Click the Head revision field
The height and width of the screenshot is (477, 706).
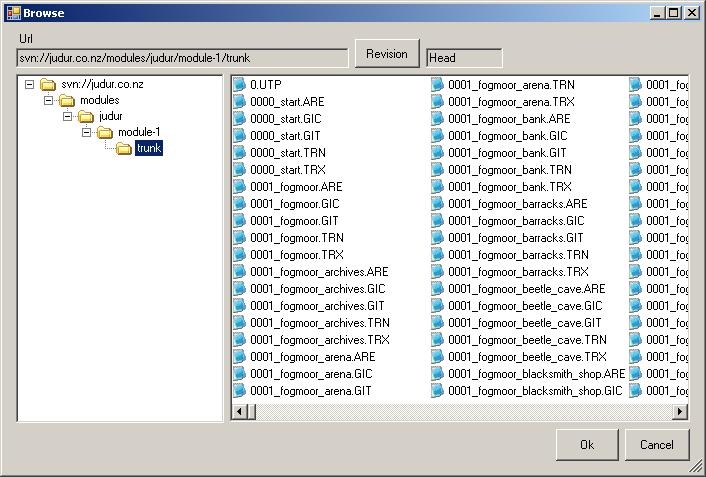(464, 58)
